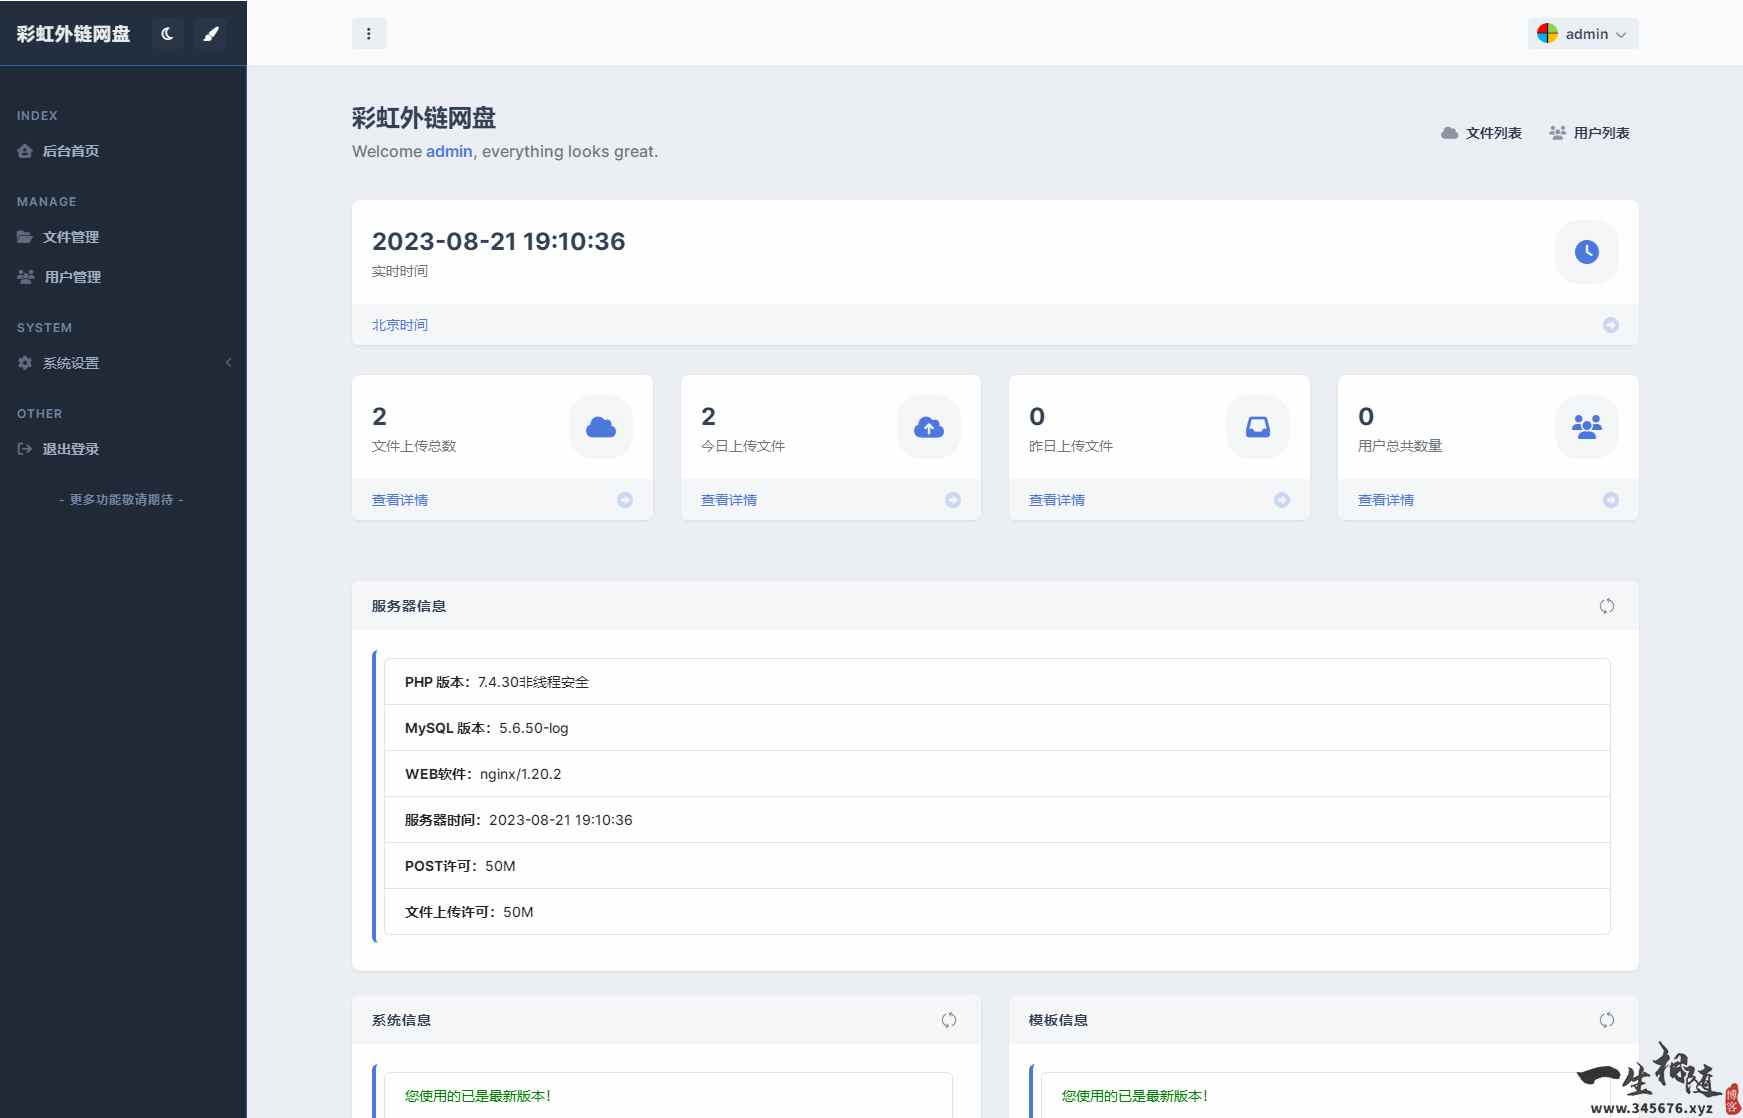Screen dimensions: 1743x1118
Task: Refresh the 系统信息 panel
Action: tap(949, 1020)
